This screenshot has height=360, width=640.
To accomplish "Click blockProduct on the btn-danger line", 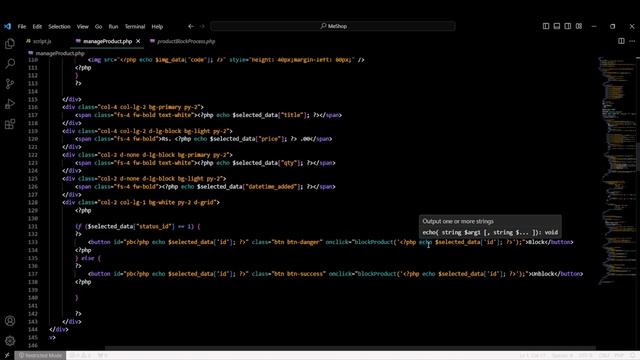I will click(373, 242).
